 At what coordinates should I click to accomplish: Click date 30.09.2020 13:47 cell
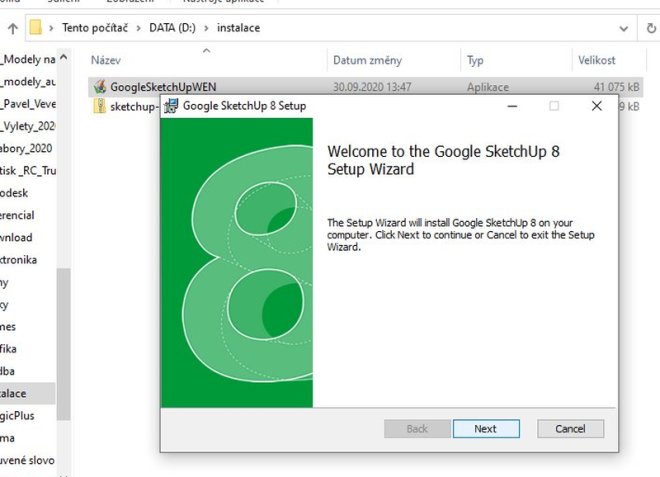pos(372,87)
